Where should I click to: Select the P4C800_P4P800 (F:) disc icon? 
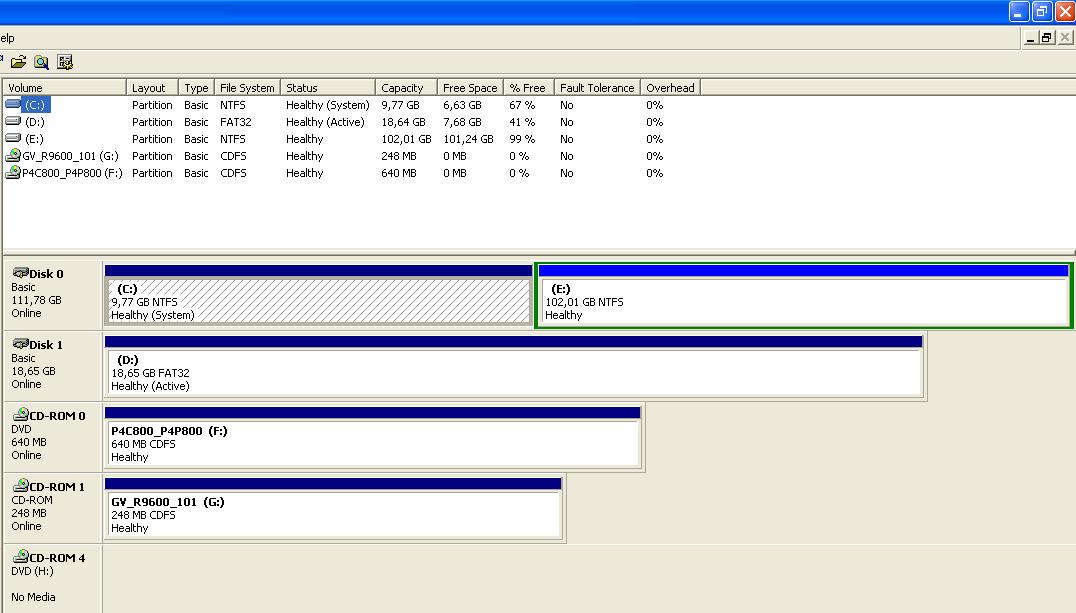coord(13,173)
